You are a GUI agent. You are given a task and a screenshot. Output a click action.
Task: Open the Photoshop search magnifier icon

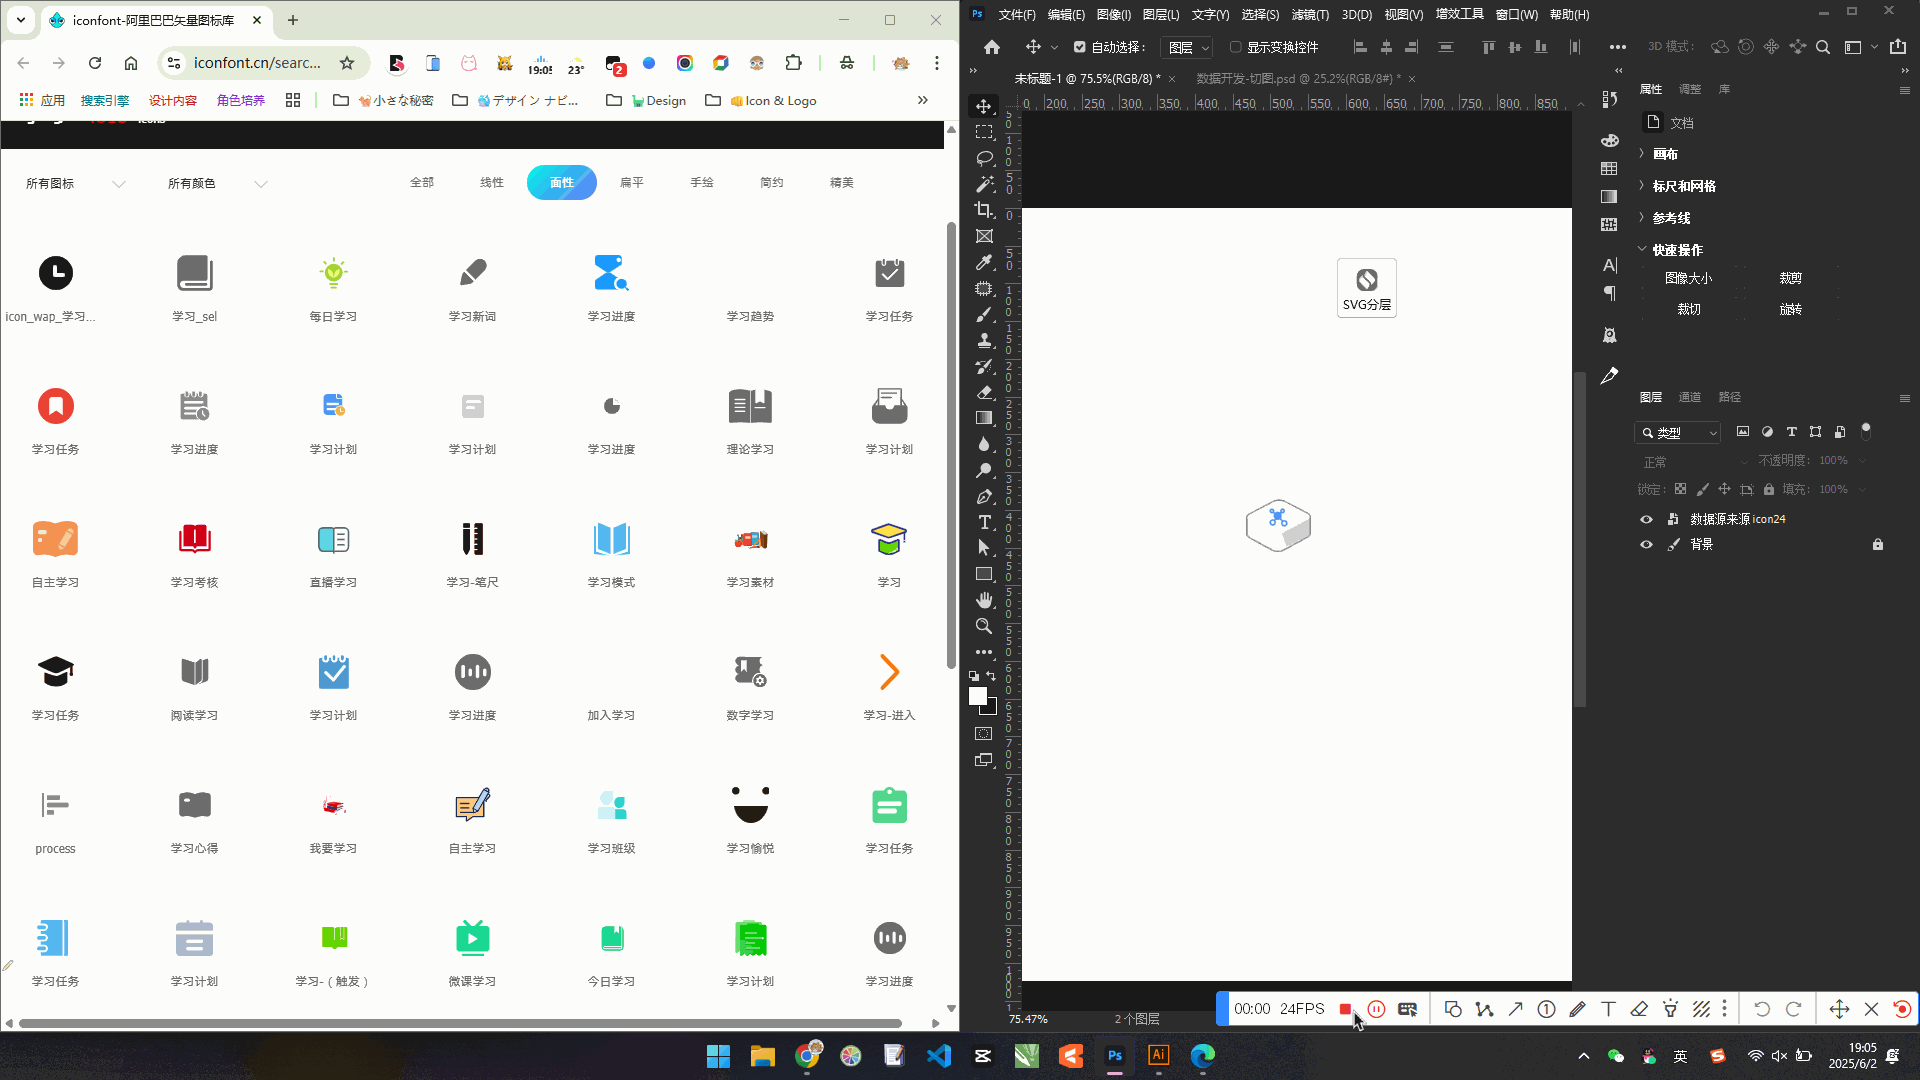click(1823, 47)
